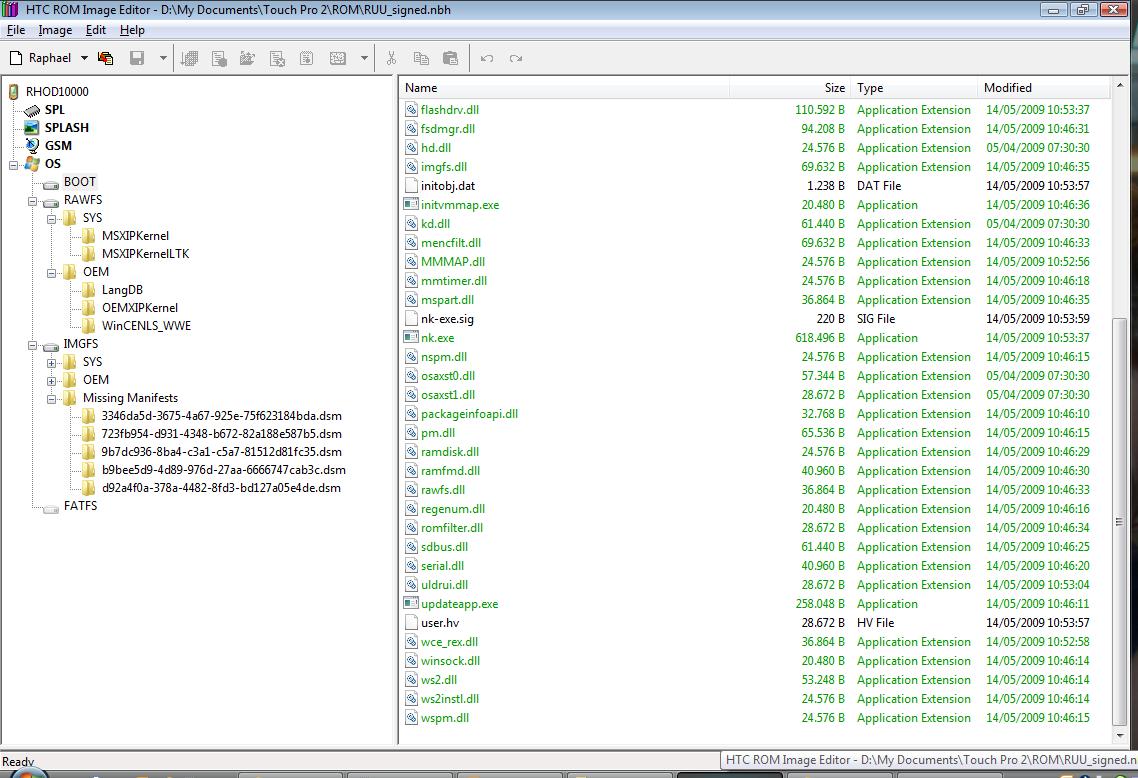
Task: Open the toolbar dropdown arrow before the scissors icon
Action: 364,58
